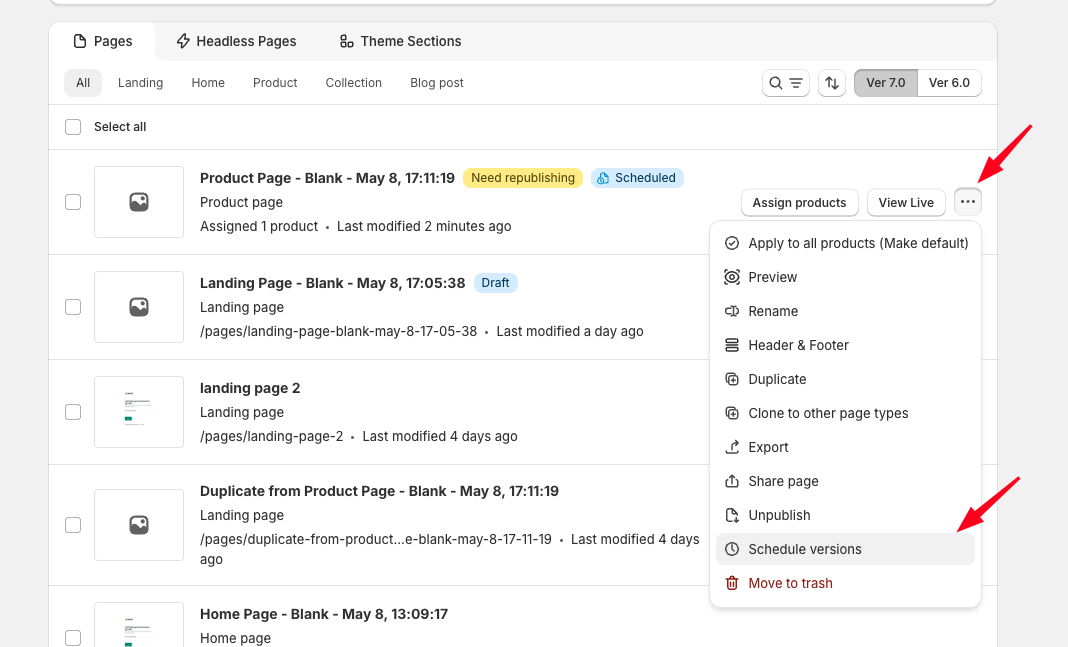Click the Rename icon in menu
This screenshot has height=647, width=1068.
pyautogui.click(x=732, y=311)
